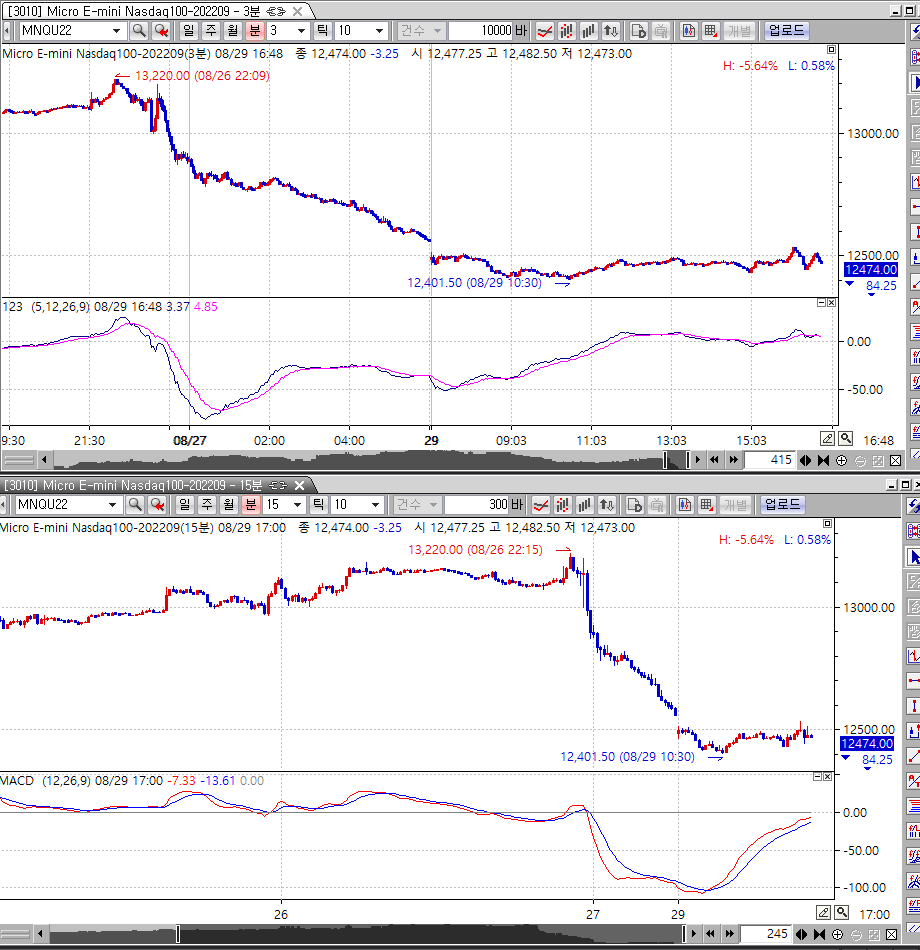Close the 123 indicator pane with its X
Screen dimensions: 920x950
832,303
